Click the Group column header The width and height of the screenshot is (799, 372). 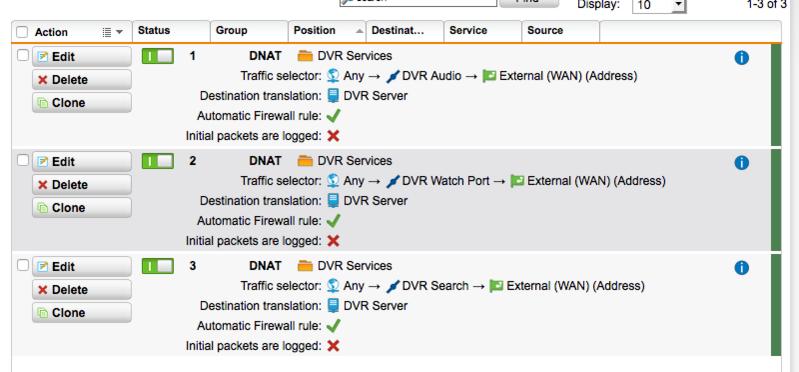tap(249, 31)
